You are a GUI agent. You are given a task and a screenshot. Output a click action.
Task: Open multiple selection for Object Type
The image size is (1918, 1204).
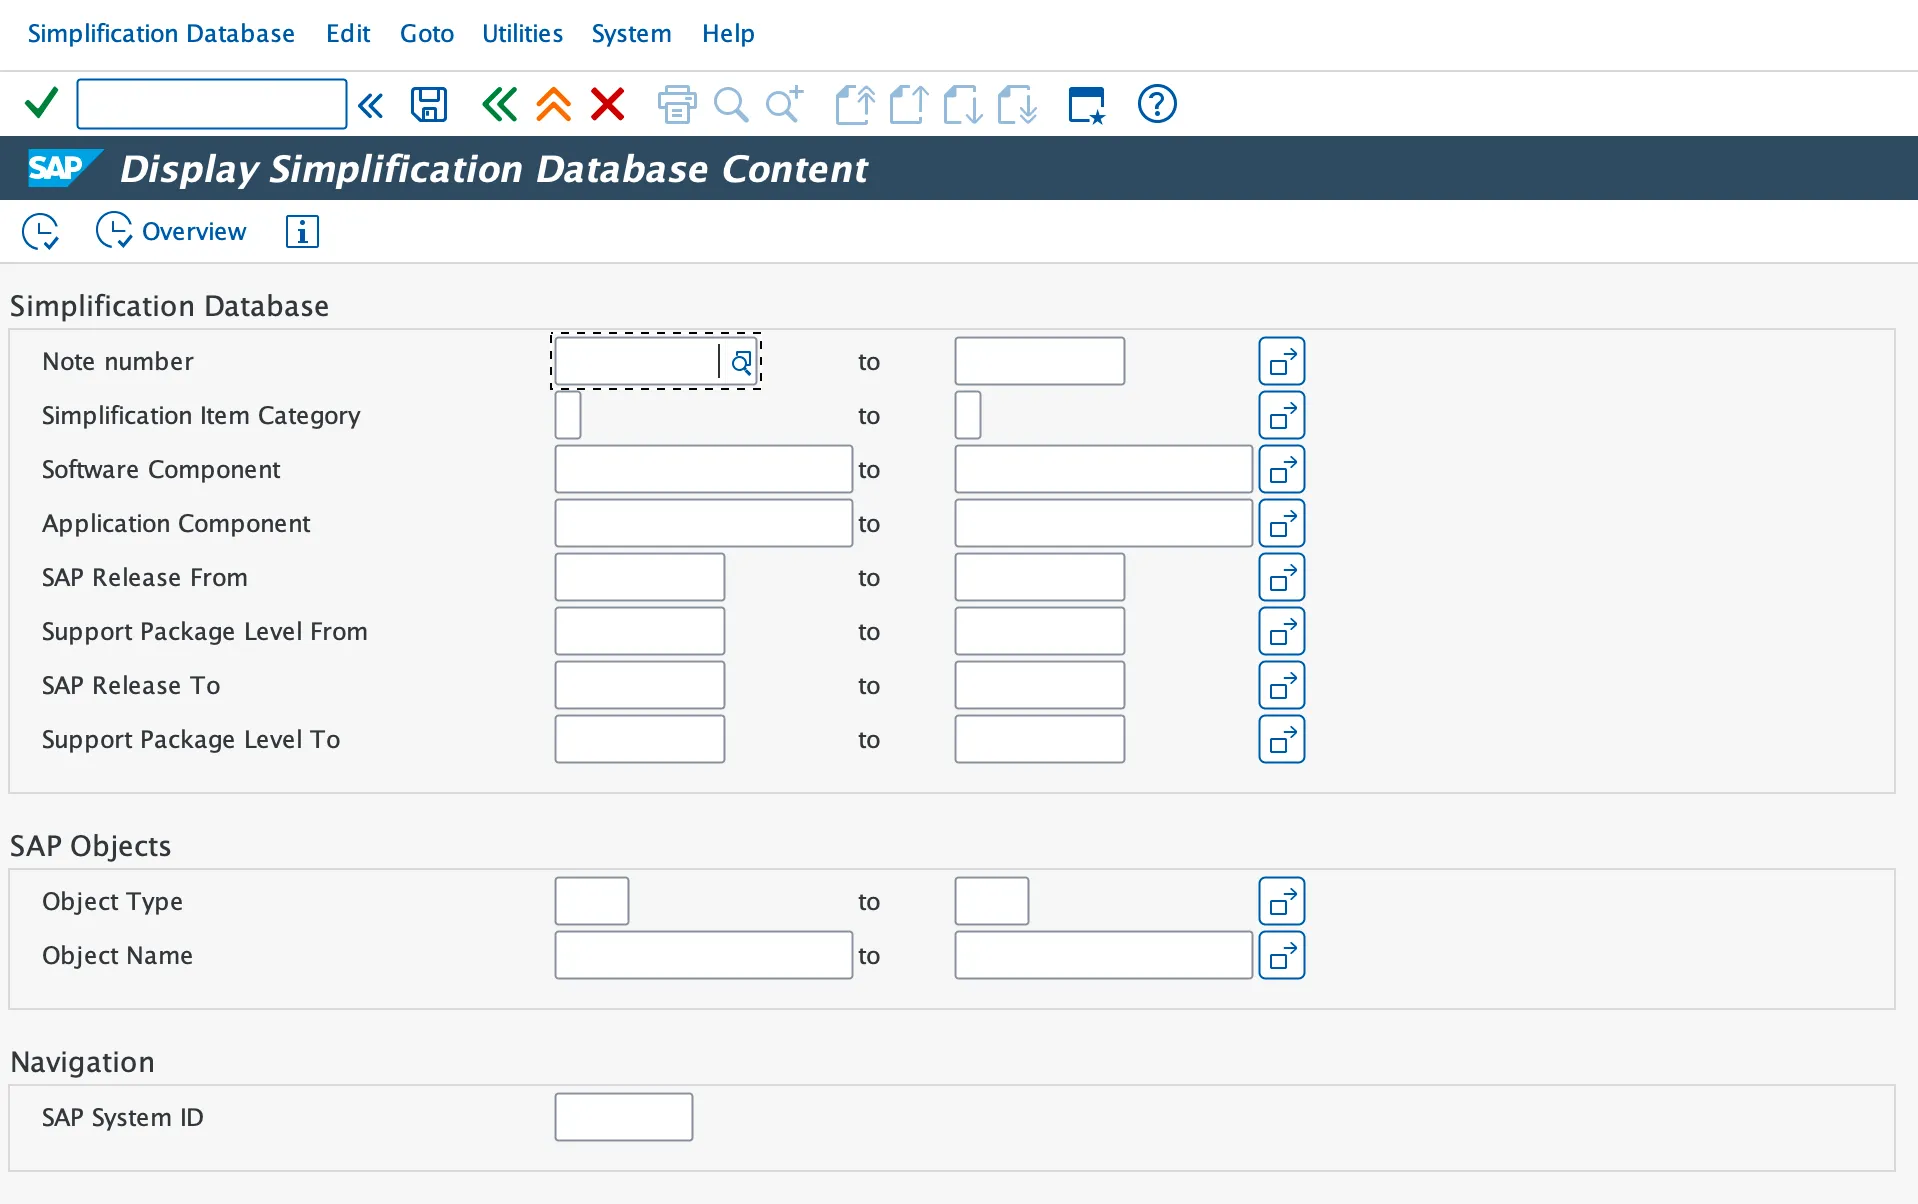pos(1281,902)
